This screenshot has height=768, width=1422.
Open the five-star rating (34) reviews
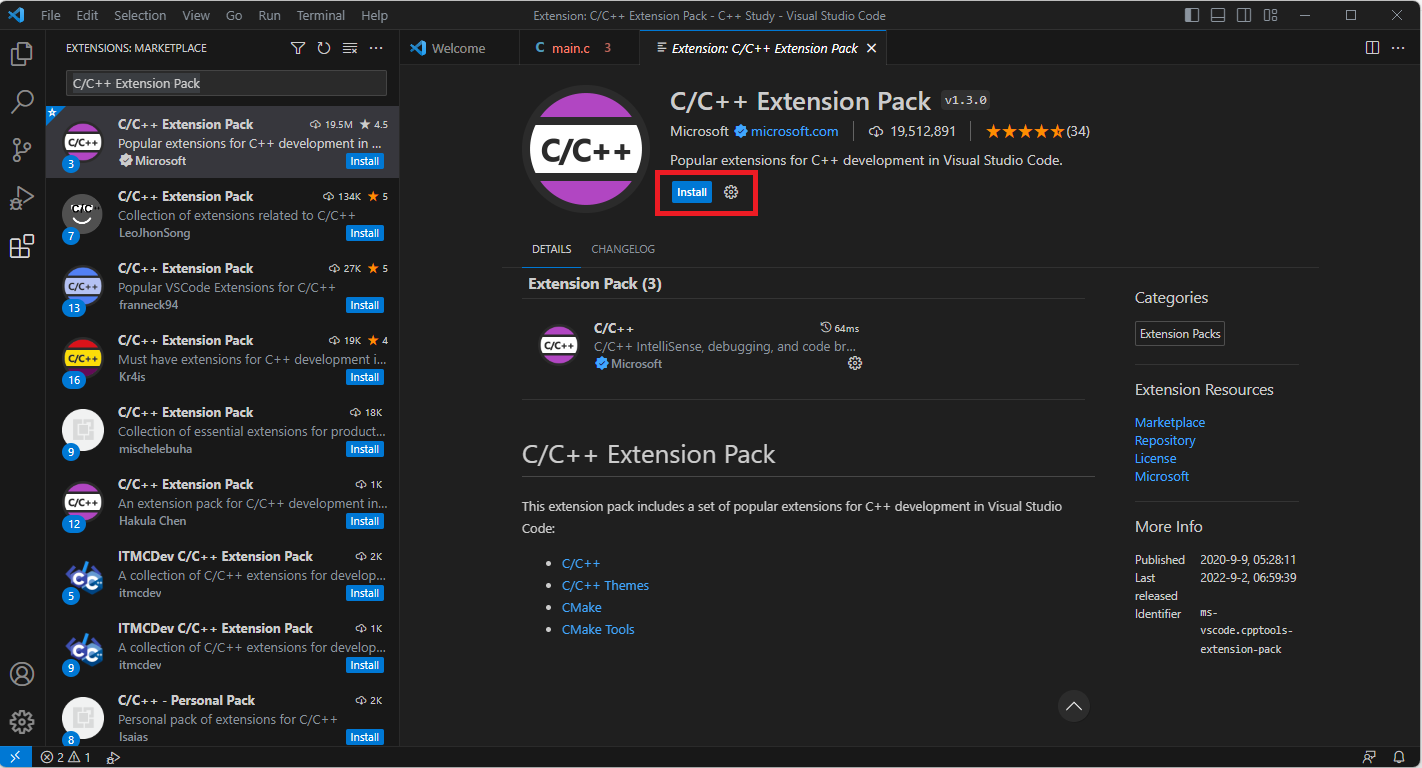click(1037, 131)
